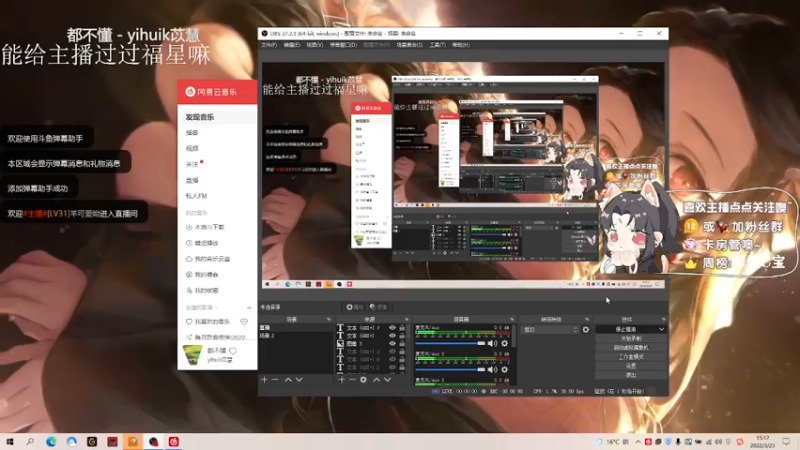
Task: Click heart-mode icon beside 我喜欢的音乐
Action: 244,322
